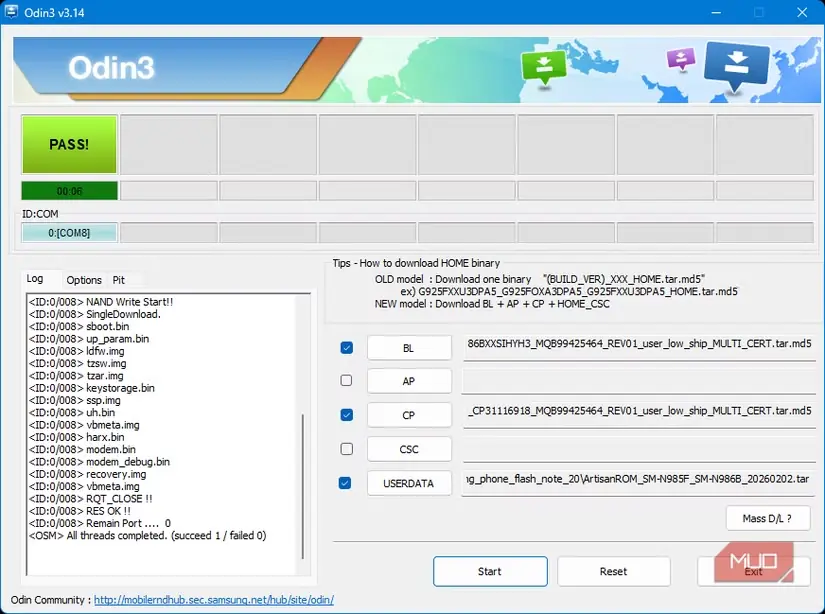Click the 0:[COM8] port box

69,233
